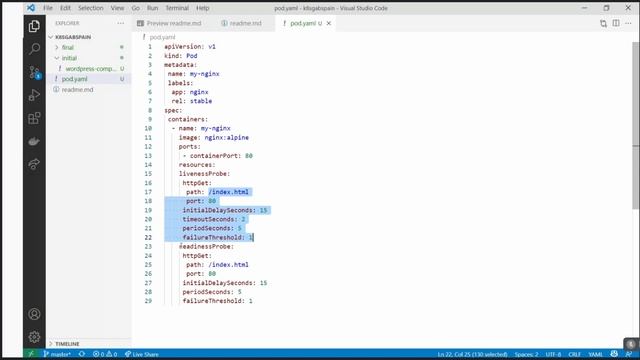The width and height of the screenshot is (640, 360).
Task: Open Accounts icon in activity bar
Action: [34, 314]
